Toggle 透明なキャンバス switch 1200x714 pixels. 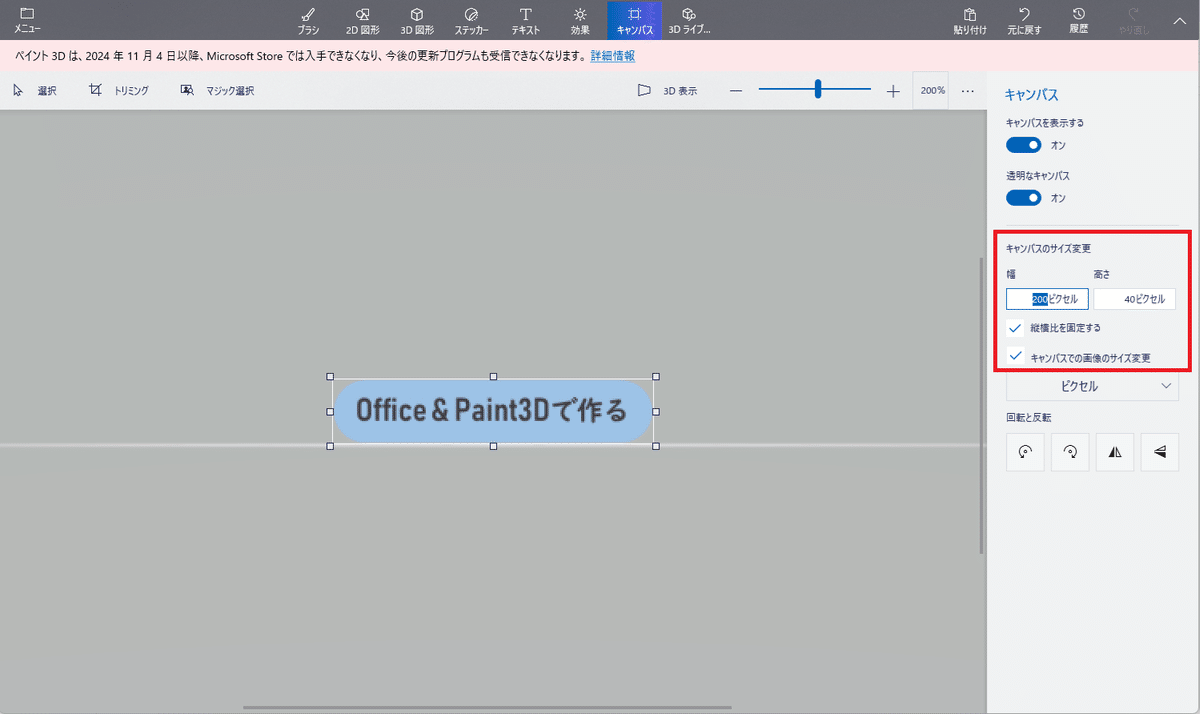click(x=1024, y=198)
